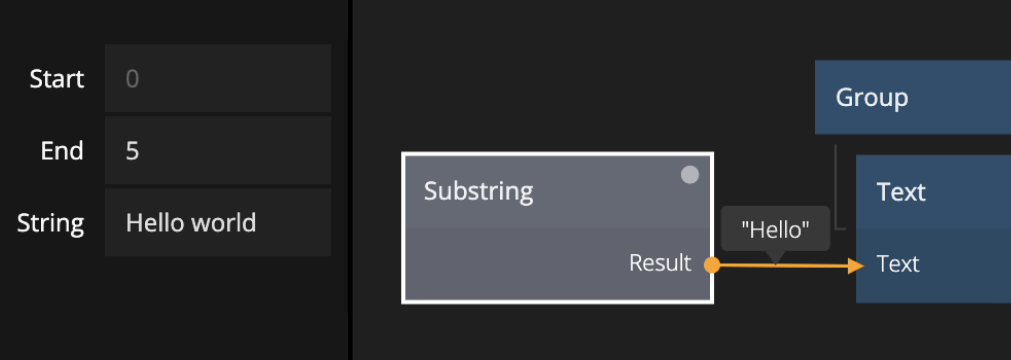Click the orange arrowhead entering Text node

pos(856,265)
